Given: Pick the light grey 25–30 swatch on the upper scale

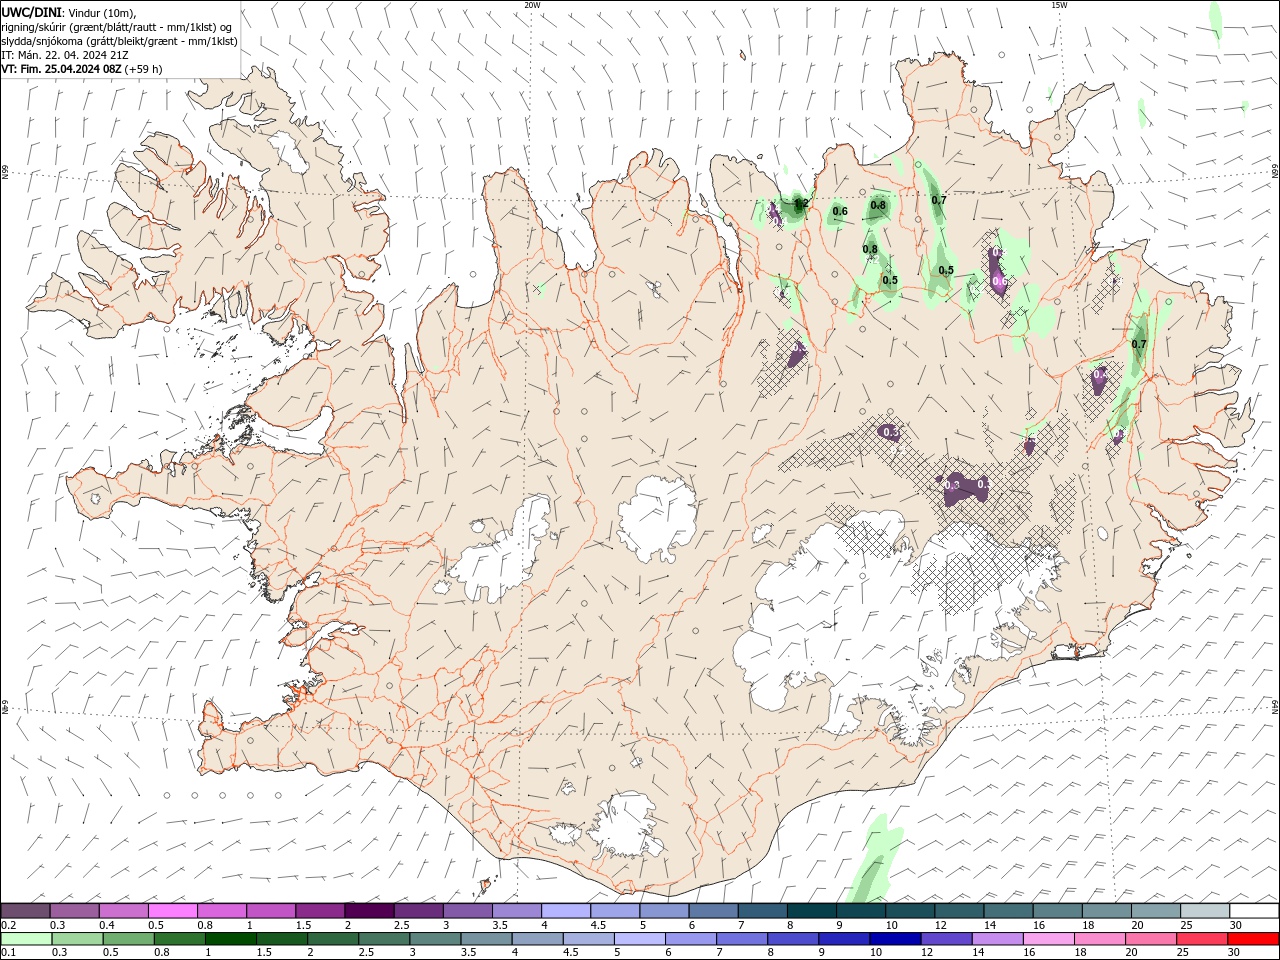Looking at the screenshot, I should [1205, 911].
